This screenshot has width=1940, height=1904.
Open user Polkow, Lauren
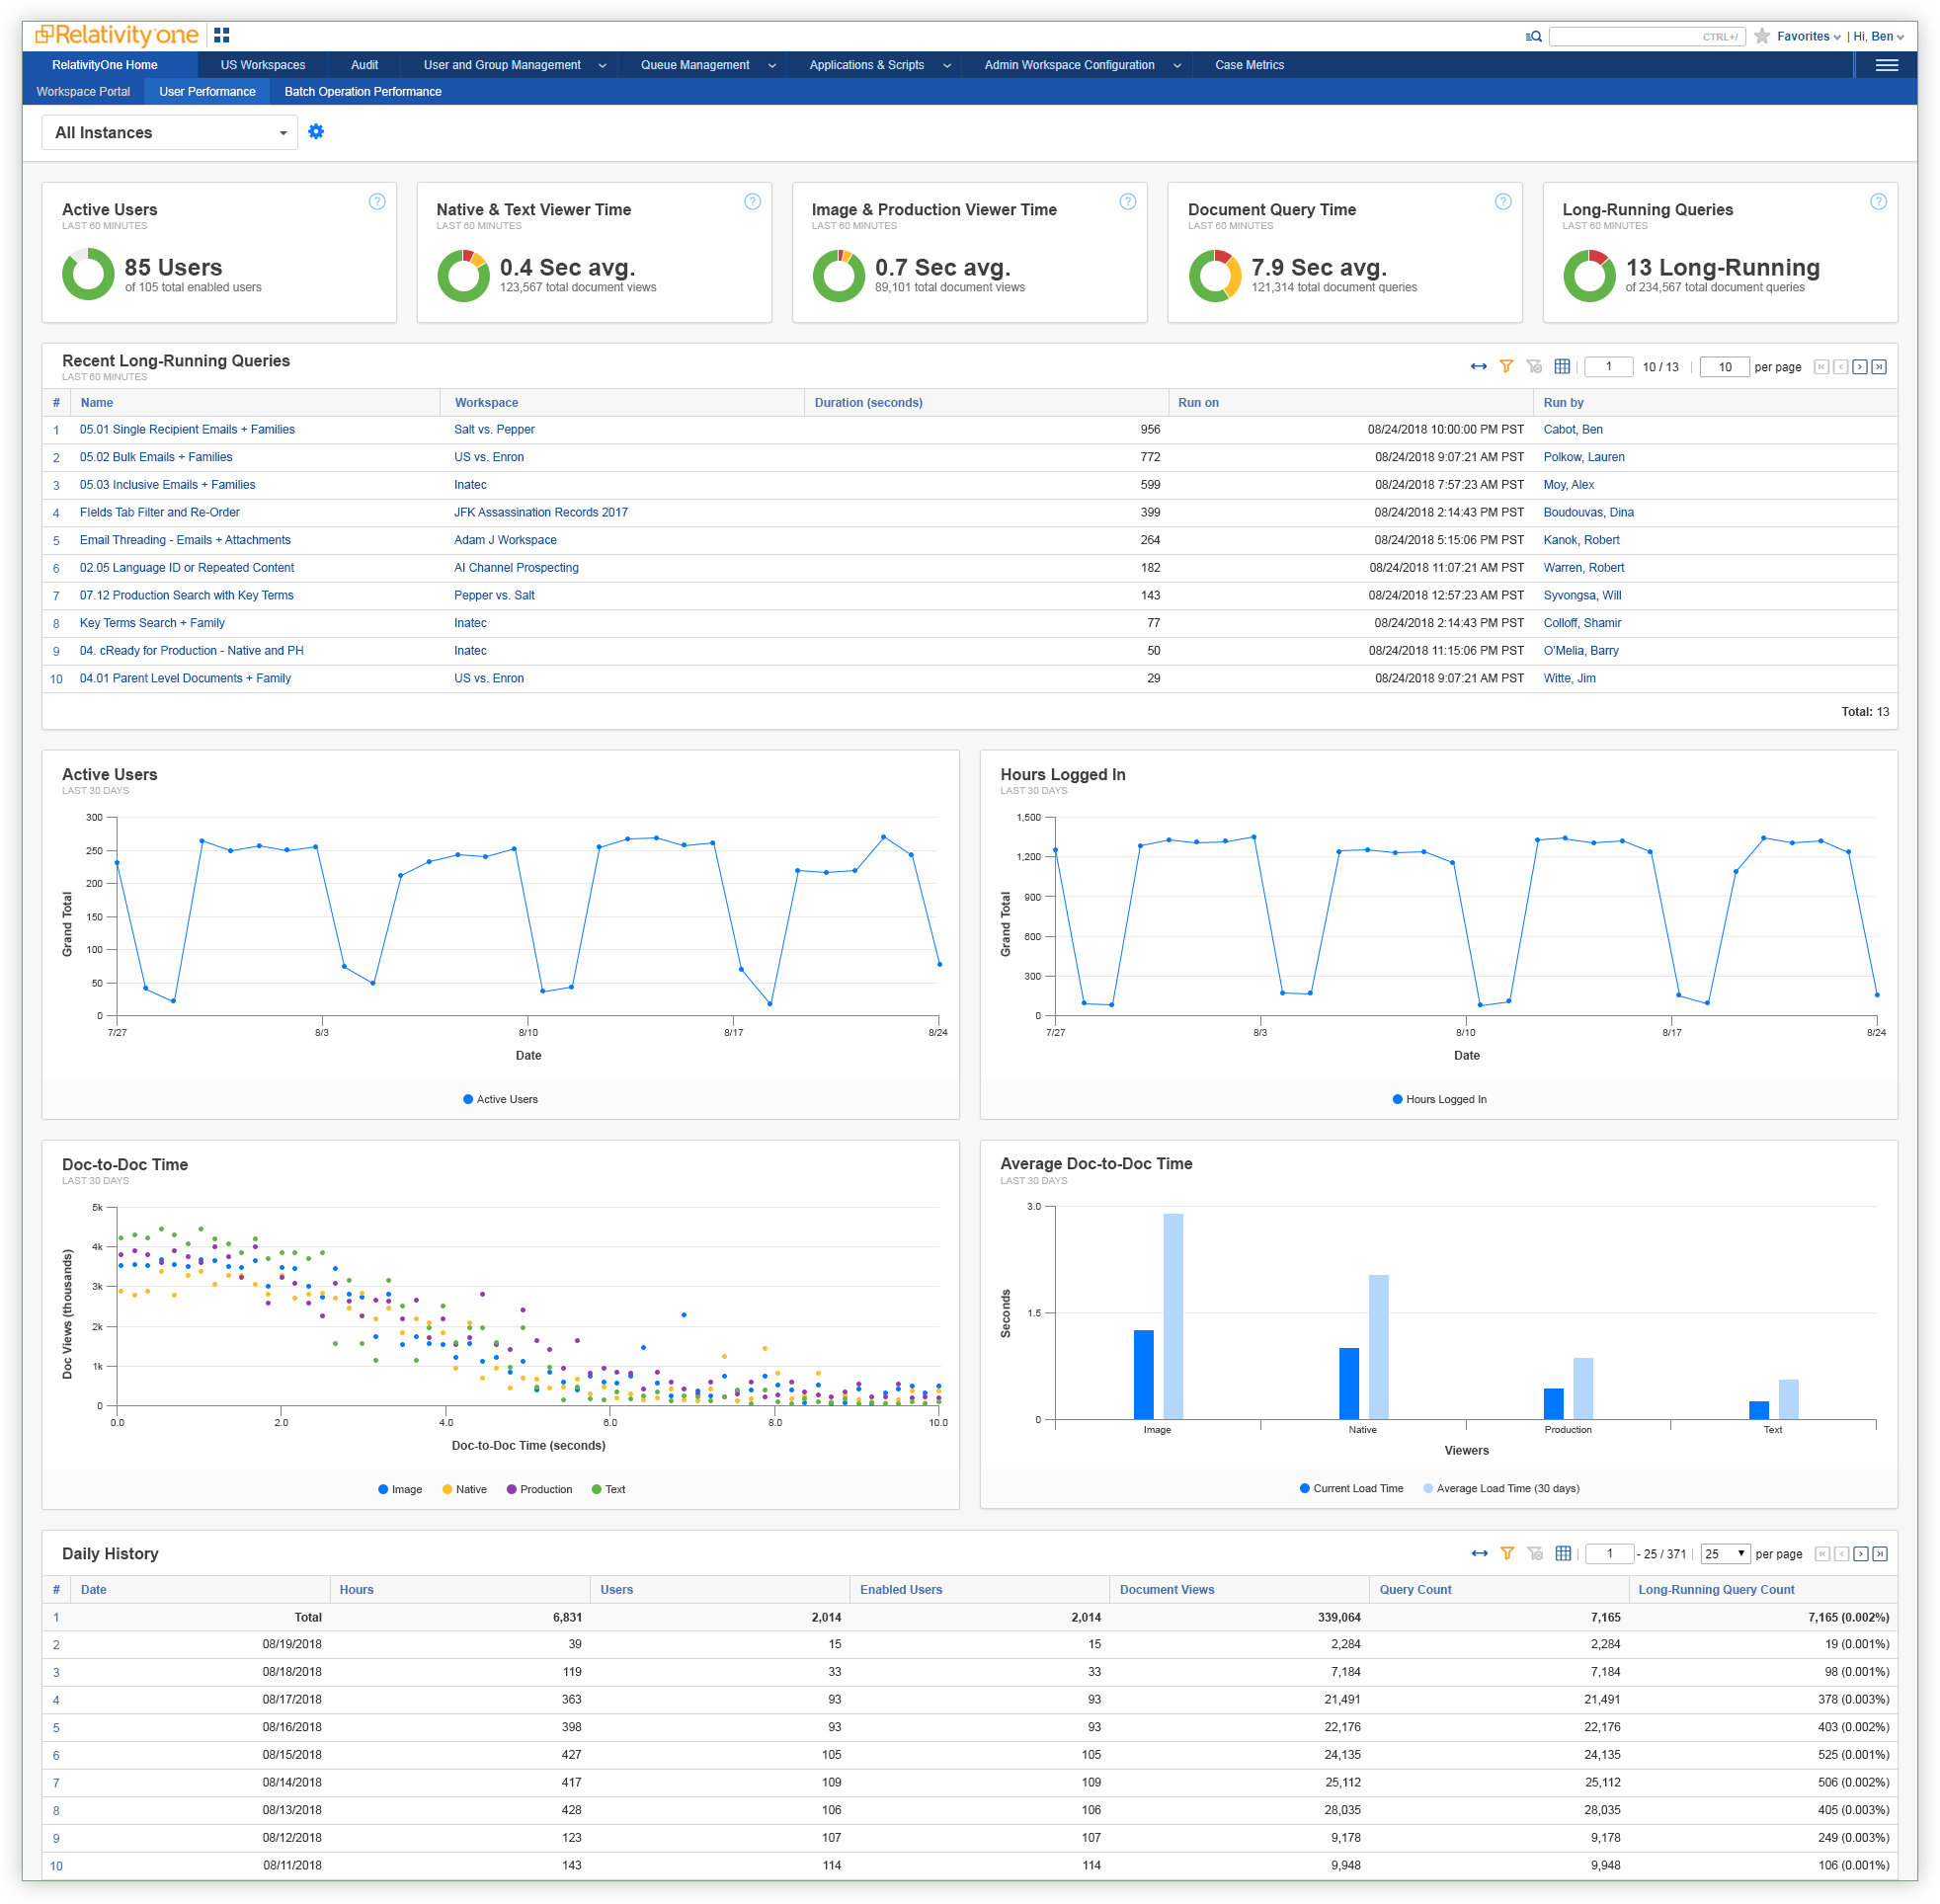pos(1583,457)
